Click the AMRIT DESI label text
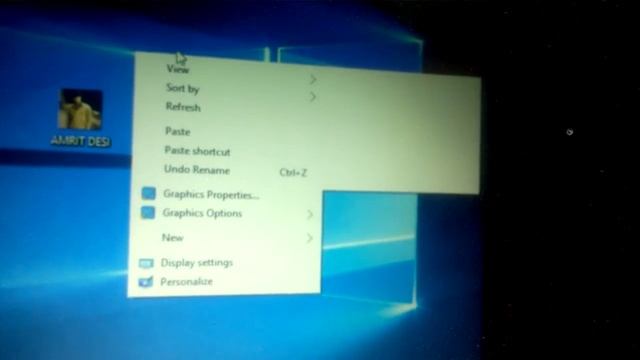The width and height of the screenshot is (640, 360). (x=80, y=141)
